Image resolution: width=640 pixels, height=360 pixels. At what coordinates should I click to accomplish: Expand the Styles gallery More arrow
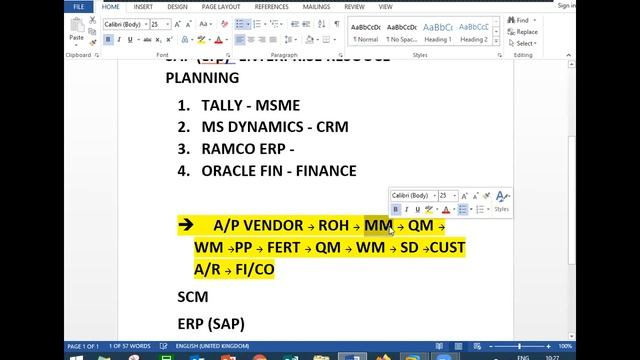click(x=496, y=41)
